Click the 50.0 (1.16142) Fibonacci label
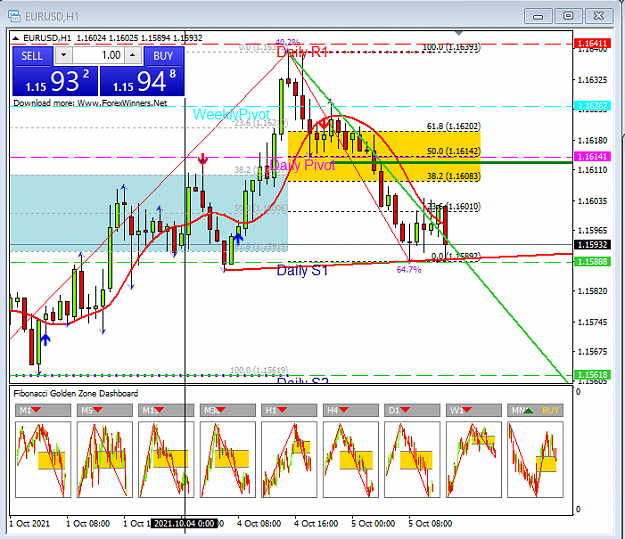Viewport: 625px width, 539px height. pos(454,151)
